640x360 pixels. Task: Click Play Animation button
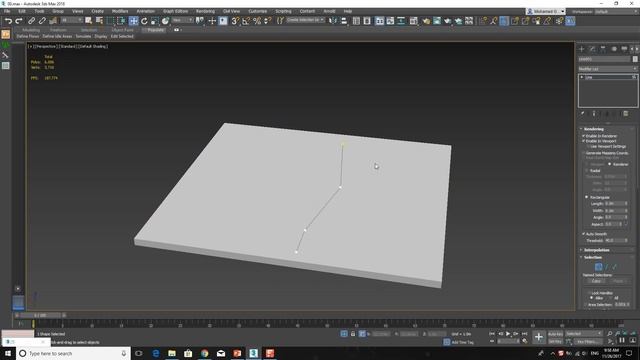point(508,334)
